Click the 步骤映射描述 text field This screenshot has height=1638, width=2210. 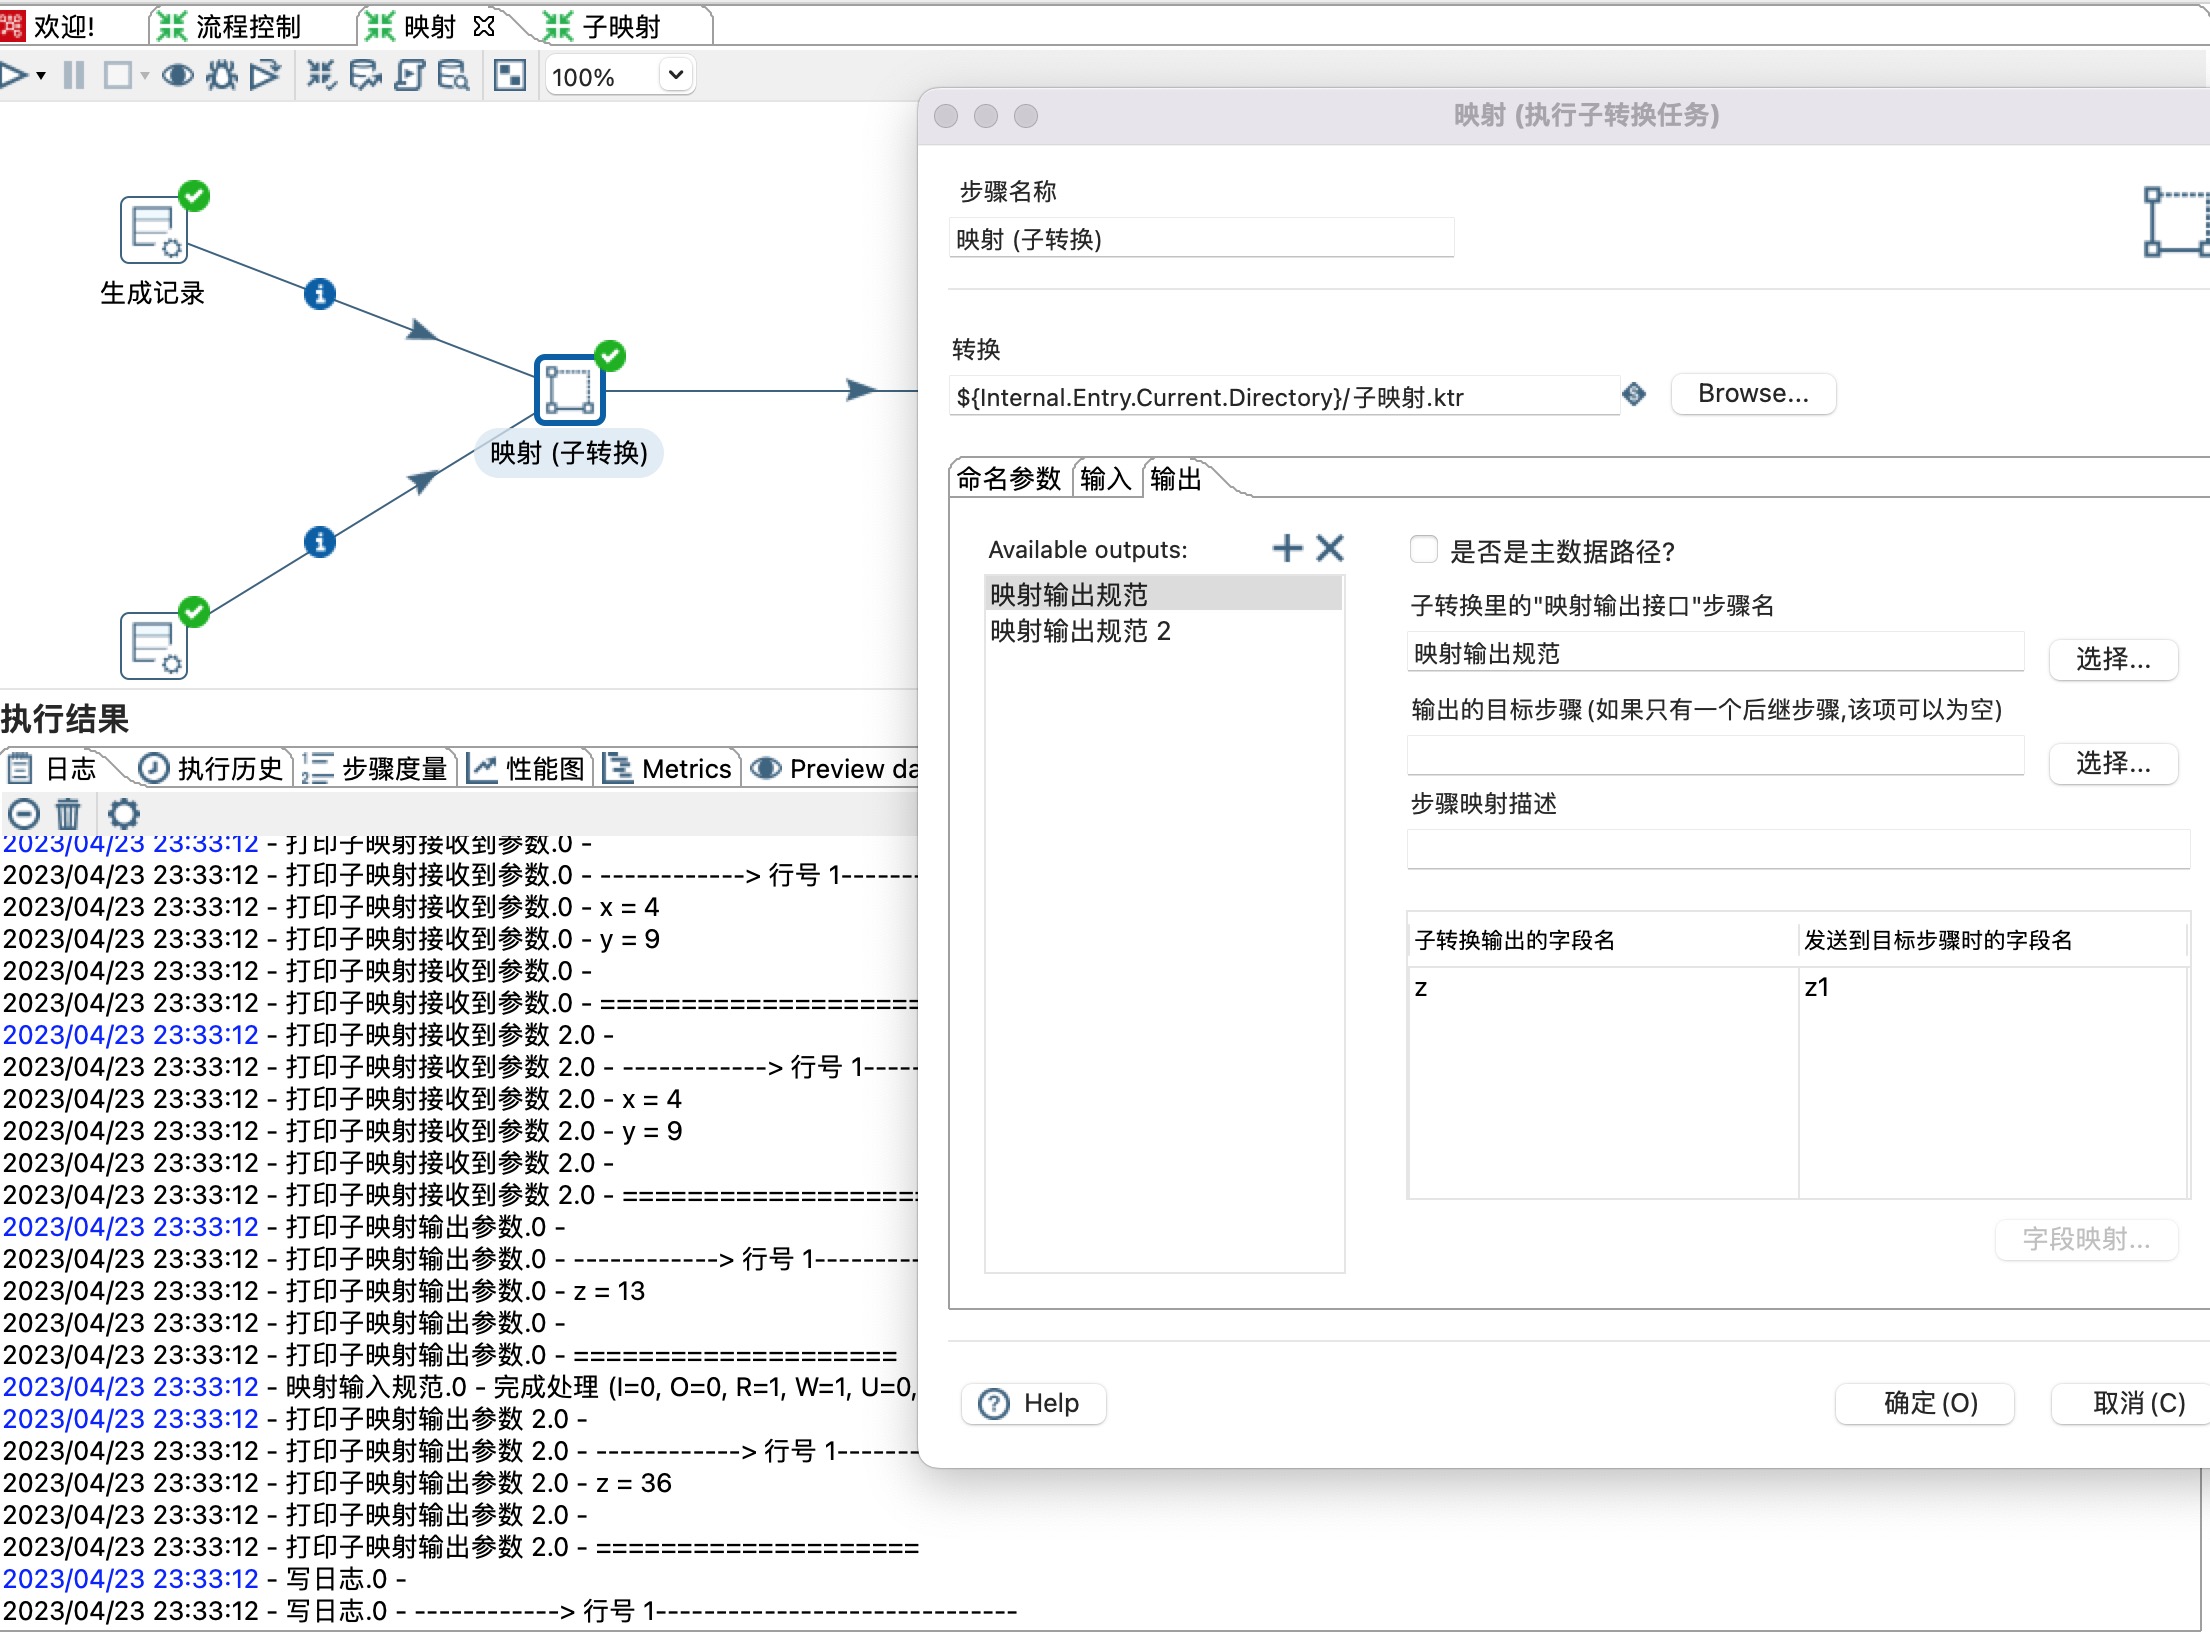tap(1796, 850)
